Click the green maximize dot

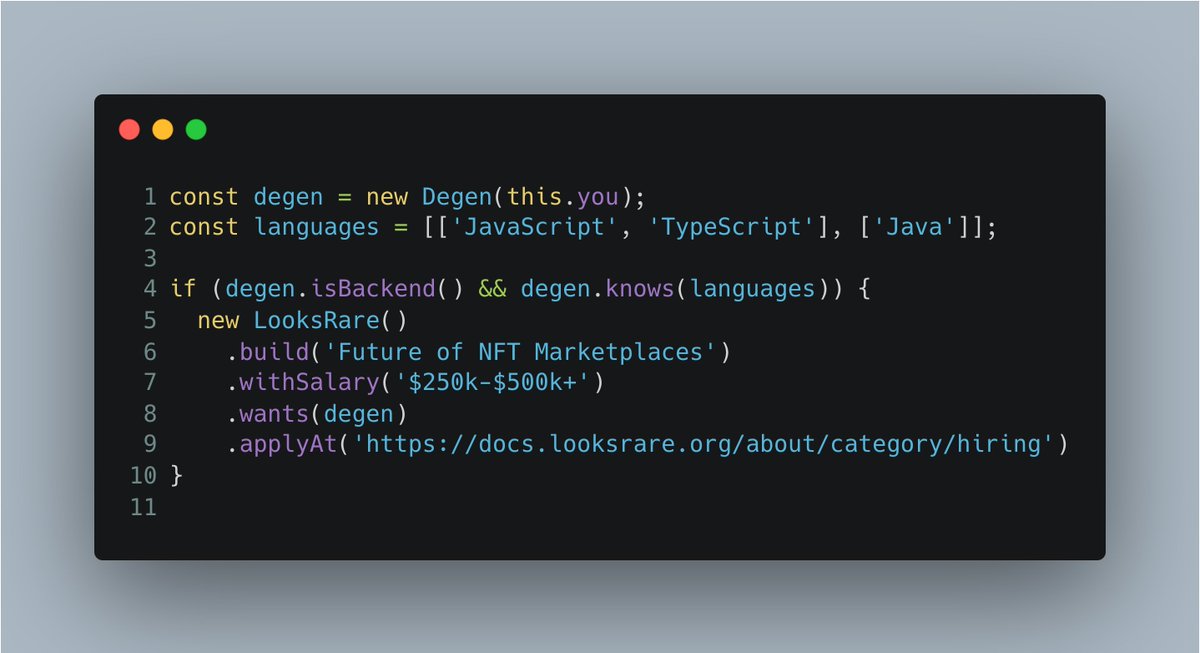pyautogui.click(x=196, y=129)
